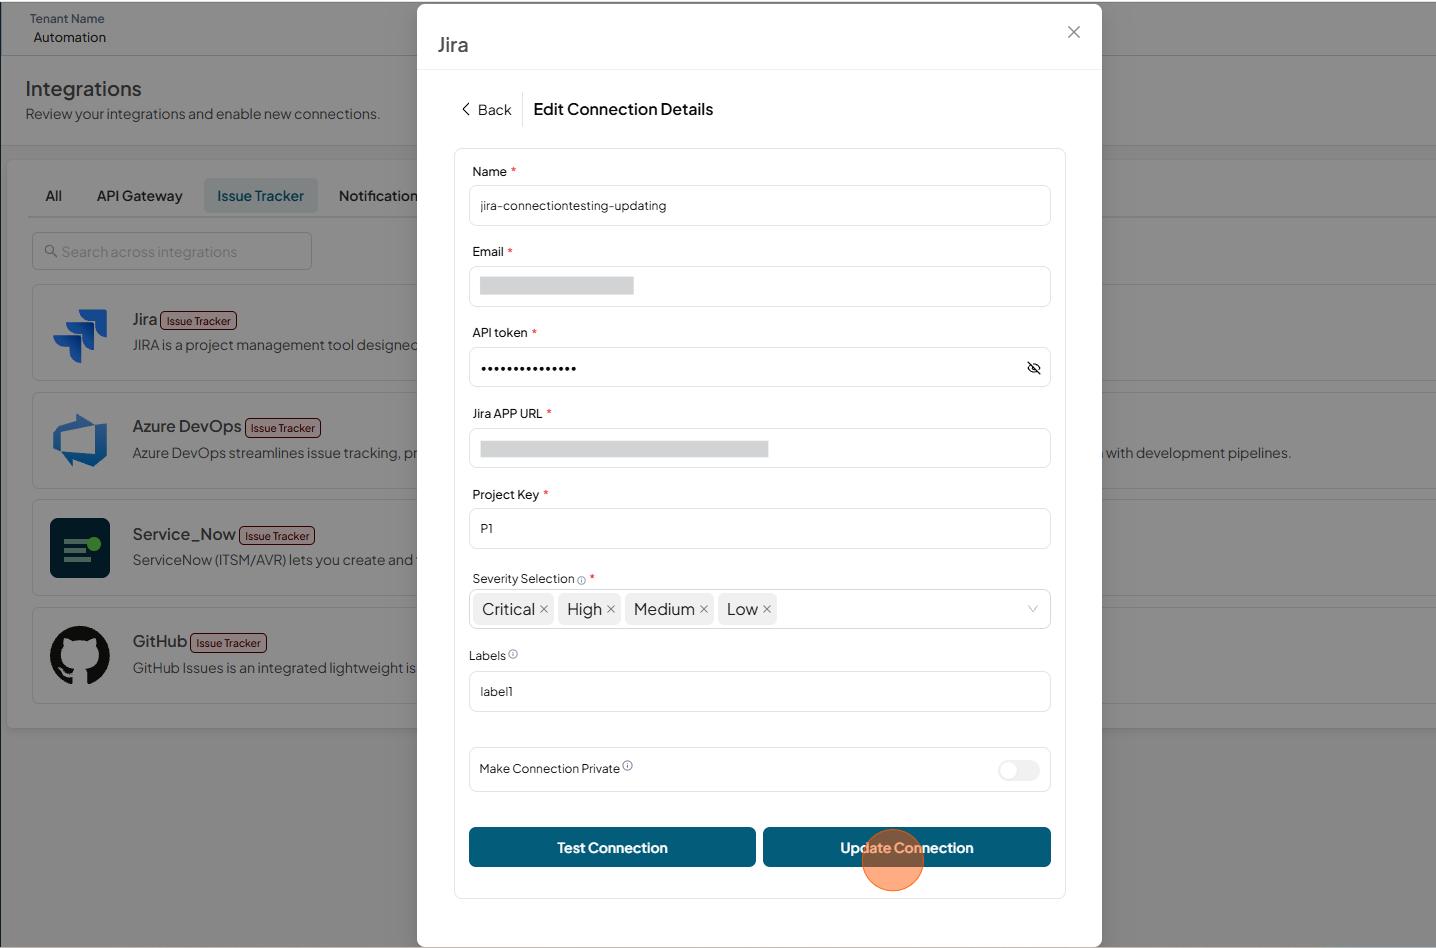Screen dimensions: 1436x948
Task: Open the Notification tab
Action: coord(378,196)
